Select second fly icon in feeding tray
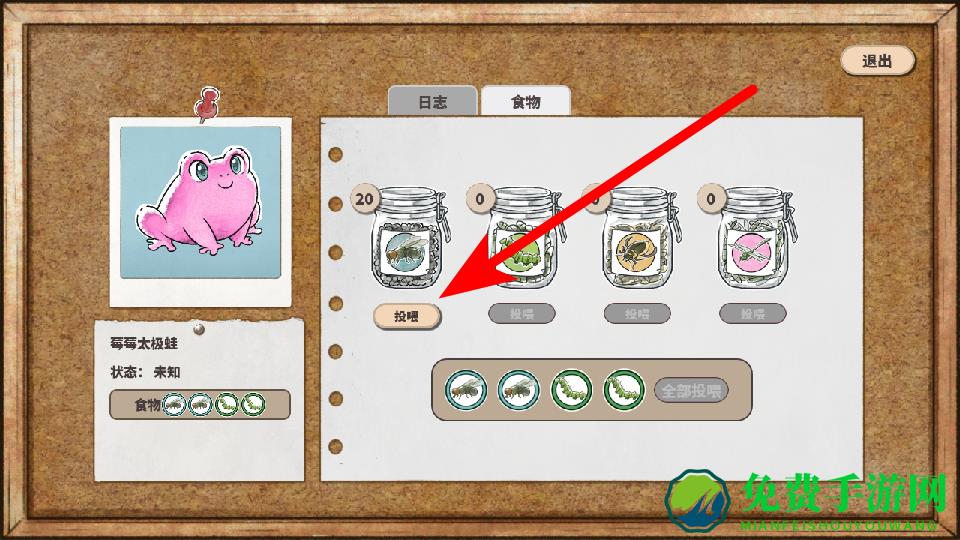 tap(519, 390)
